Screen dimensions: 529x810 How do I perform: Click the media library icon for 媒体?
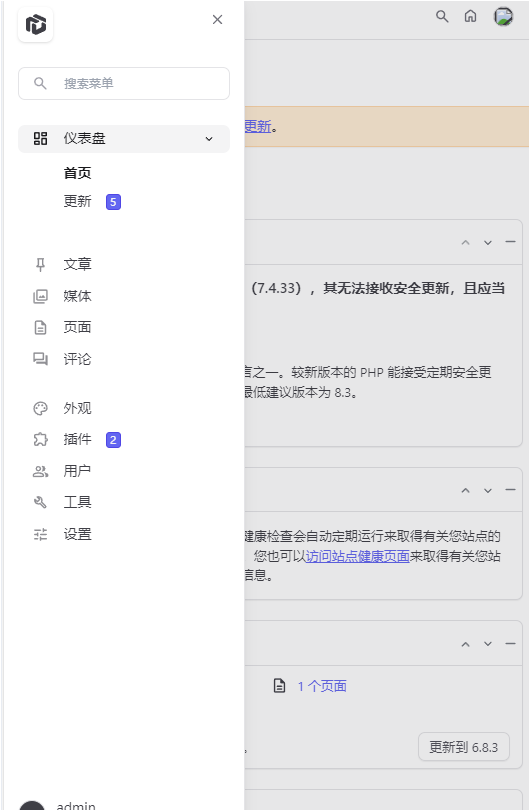[x=40, y=296]
